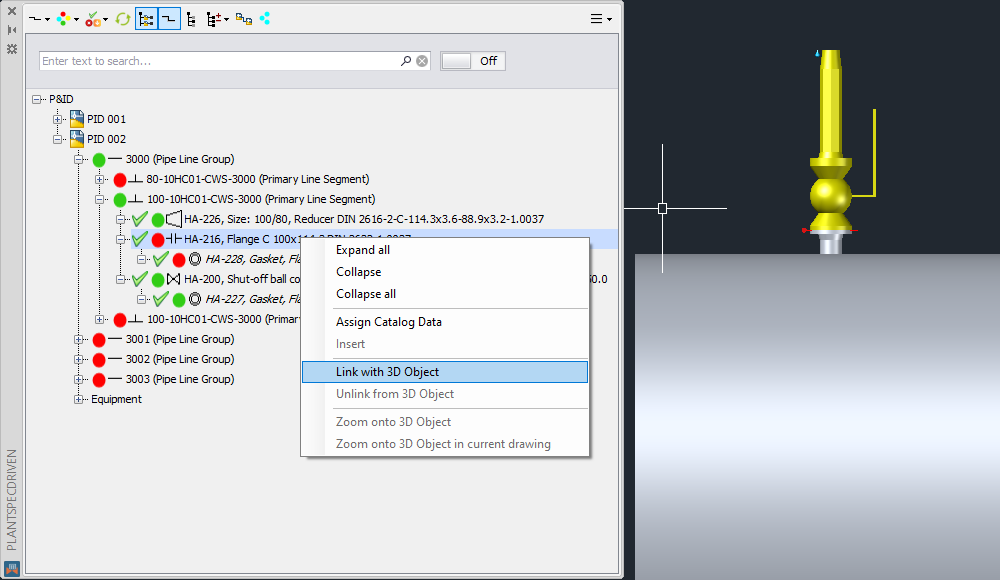
Task: Click the HA-216 flange symbol icon
Action: [174, 239]
